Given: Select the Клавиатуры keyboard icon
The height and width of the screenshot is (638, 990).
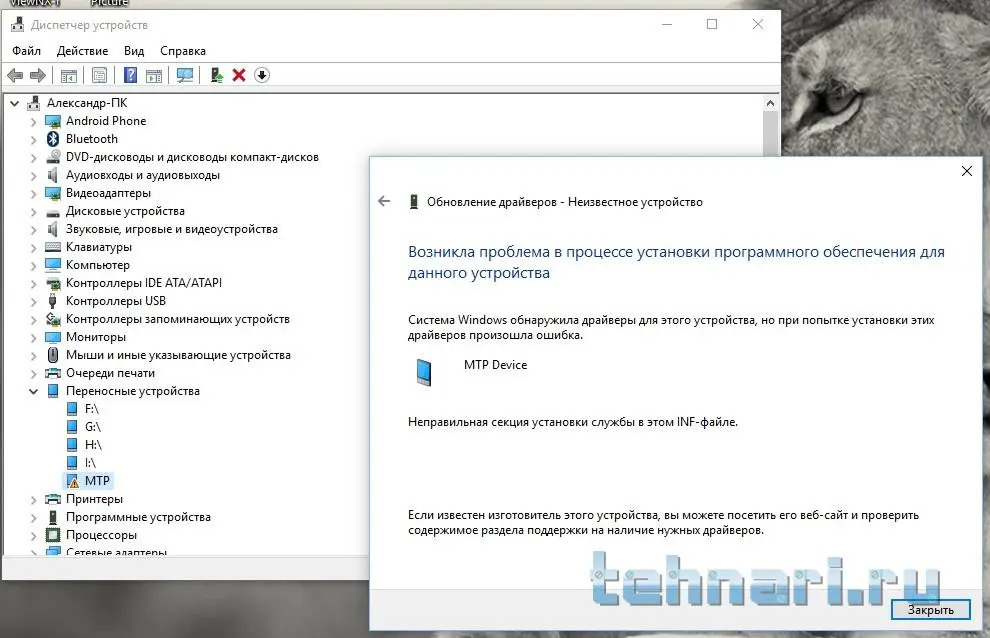Looking at the screenshot, I should [53, 247].
